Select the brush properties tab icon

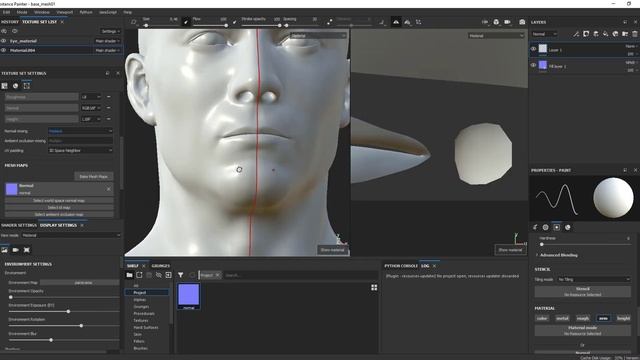point(535,227)
